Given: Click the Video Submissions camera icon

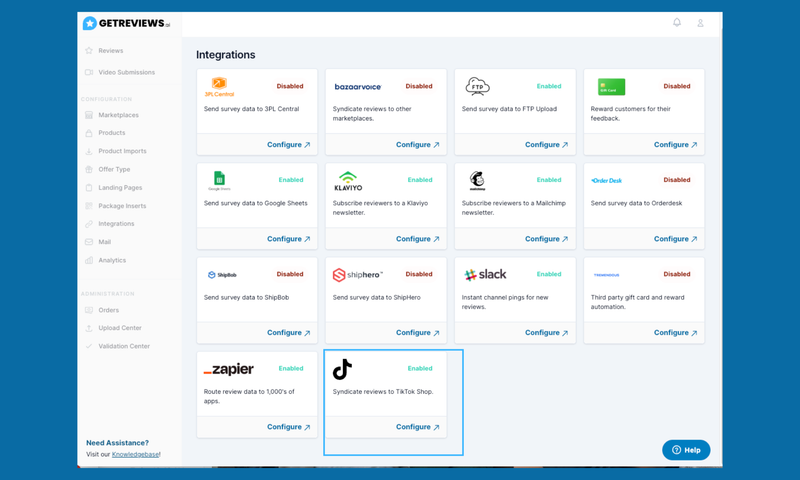Looking at the screenshot, I should pyautogui.click(x=89, y=72).
